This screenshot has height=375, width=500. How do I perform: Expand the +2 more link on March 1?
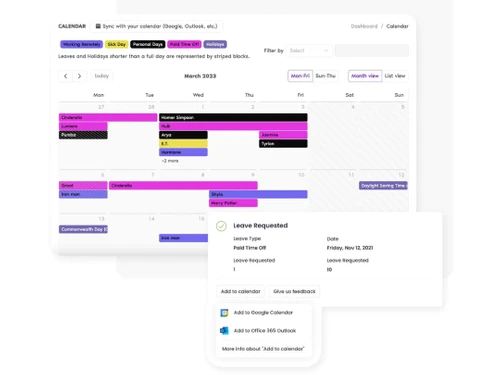[x=170, y=161]
